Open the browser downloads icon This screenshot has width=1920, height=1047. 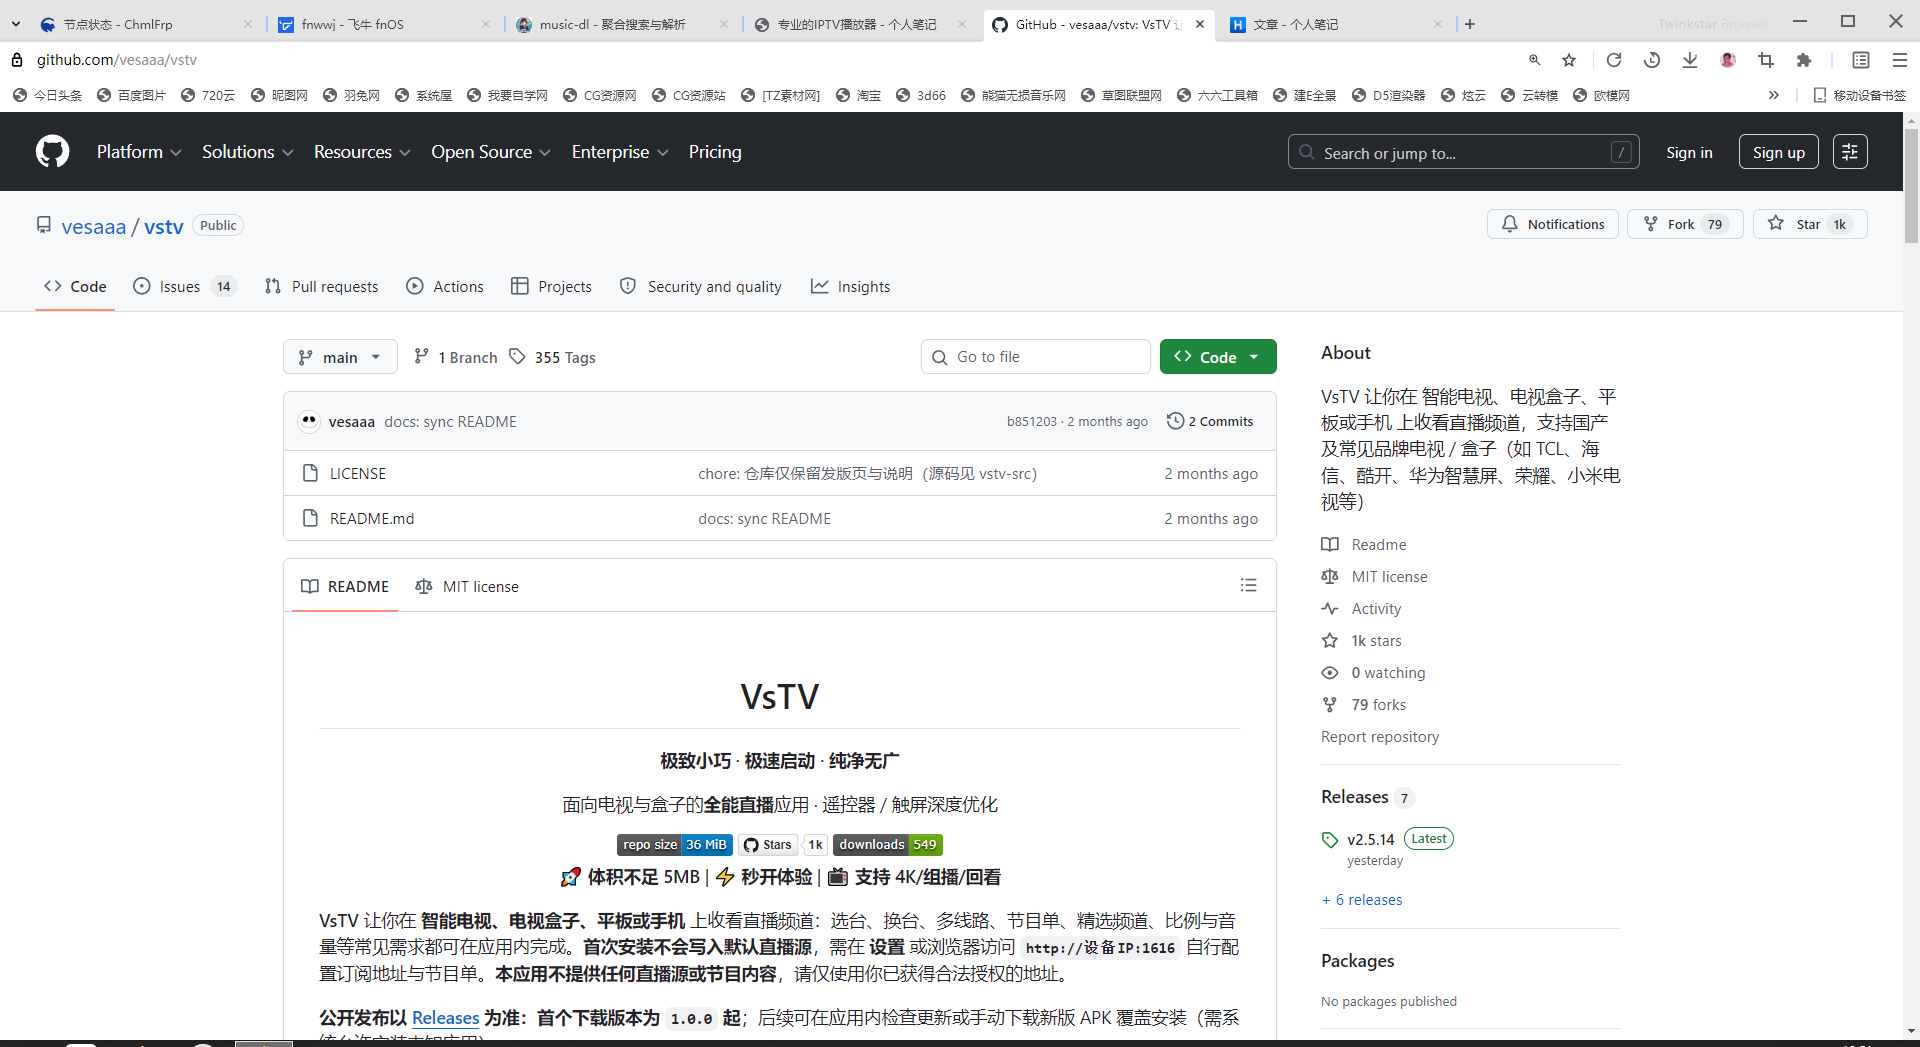click(x=1690, y=60)
